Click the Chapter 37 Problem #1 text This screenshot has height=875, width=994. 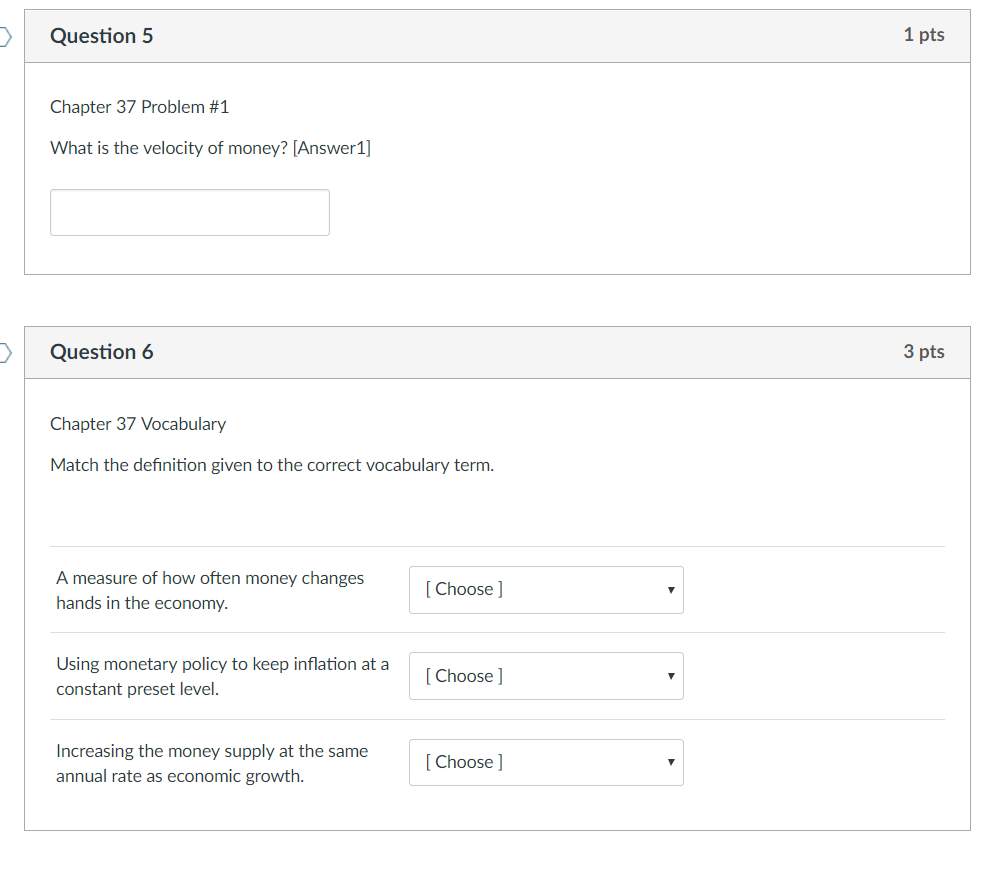point(139,107)
